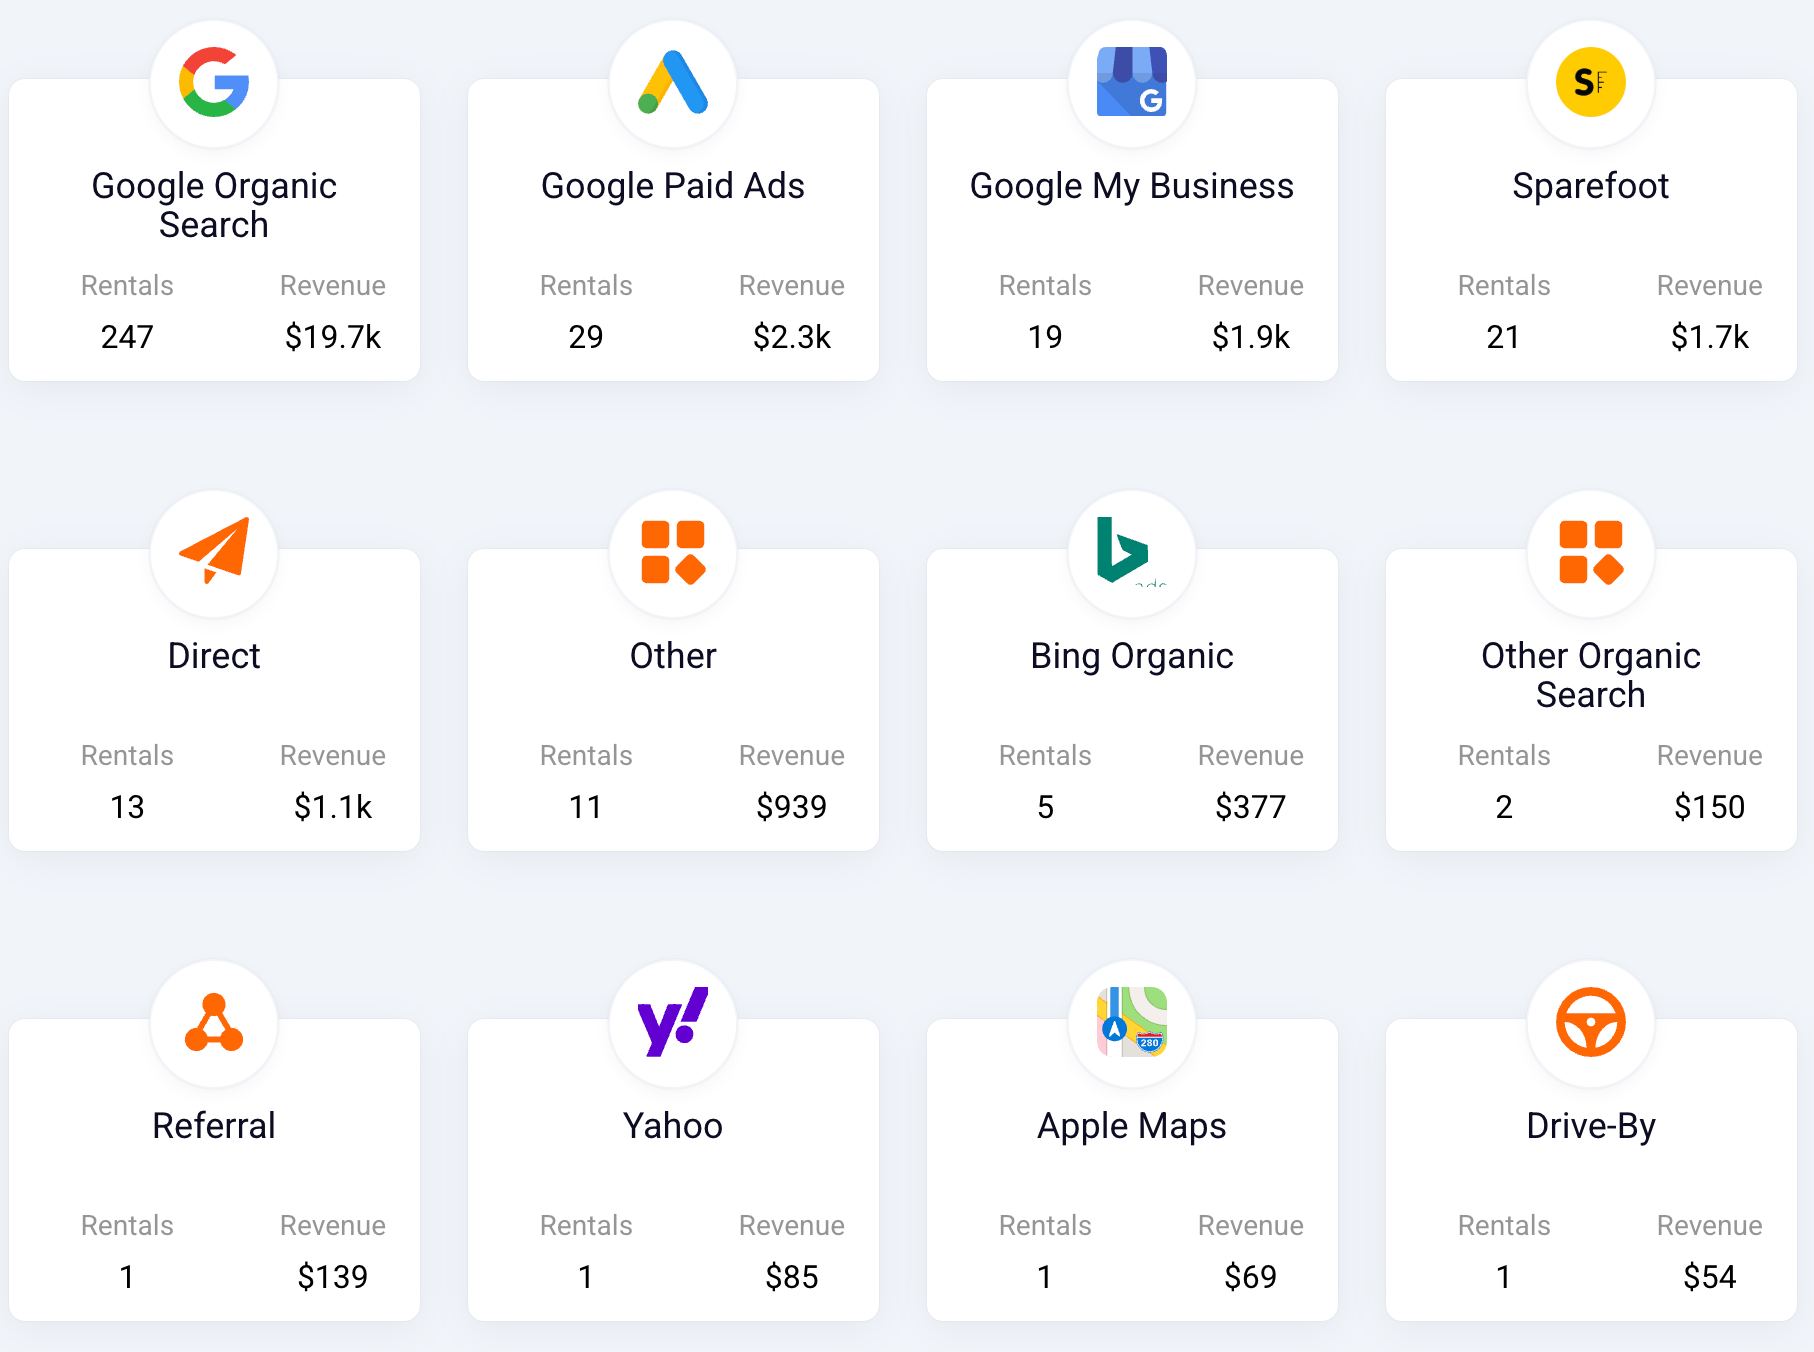The width and height of the screenshot is (1814, 1352).
Task: Click the Direct paper plane icon
Action: (x=214, y=551)
